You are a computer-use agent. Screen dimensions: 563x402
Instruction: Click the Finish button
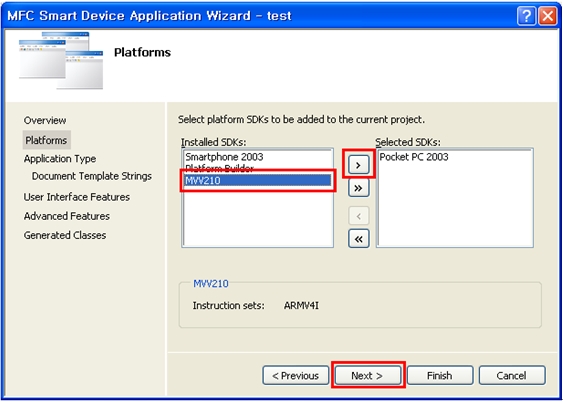pyautogui.click(x=440, y=375)
